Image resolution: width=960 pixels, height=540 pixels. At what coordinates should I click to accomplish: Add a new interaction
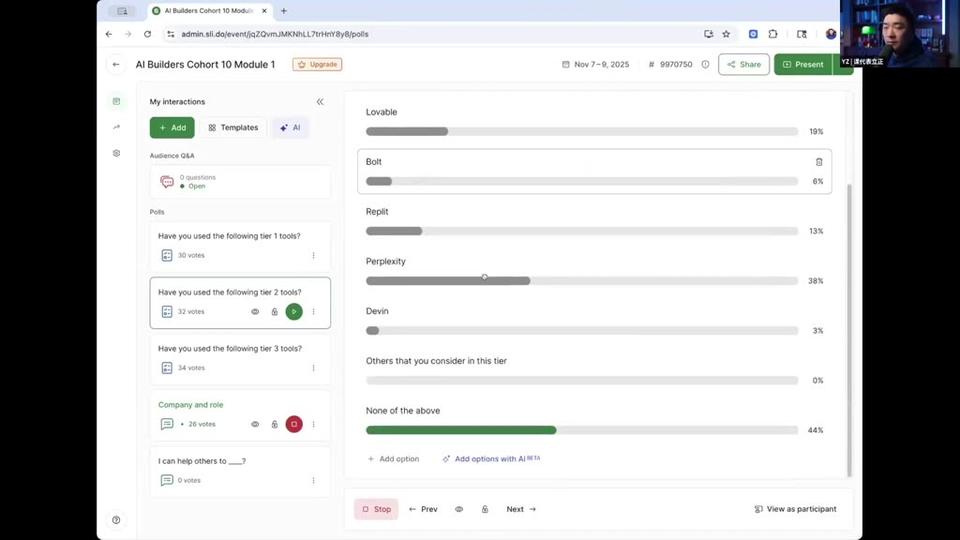[172, 127]
